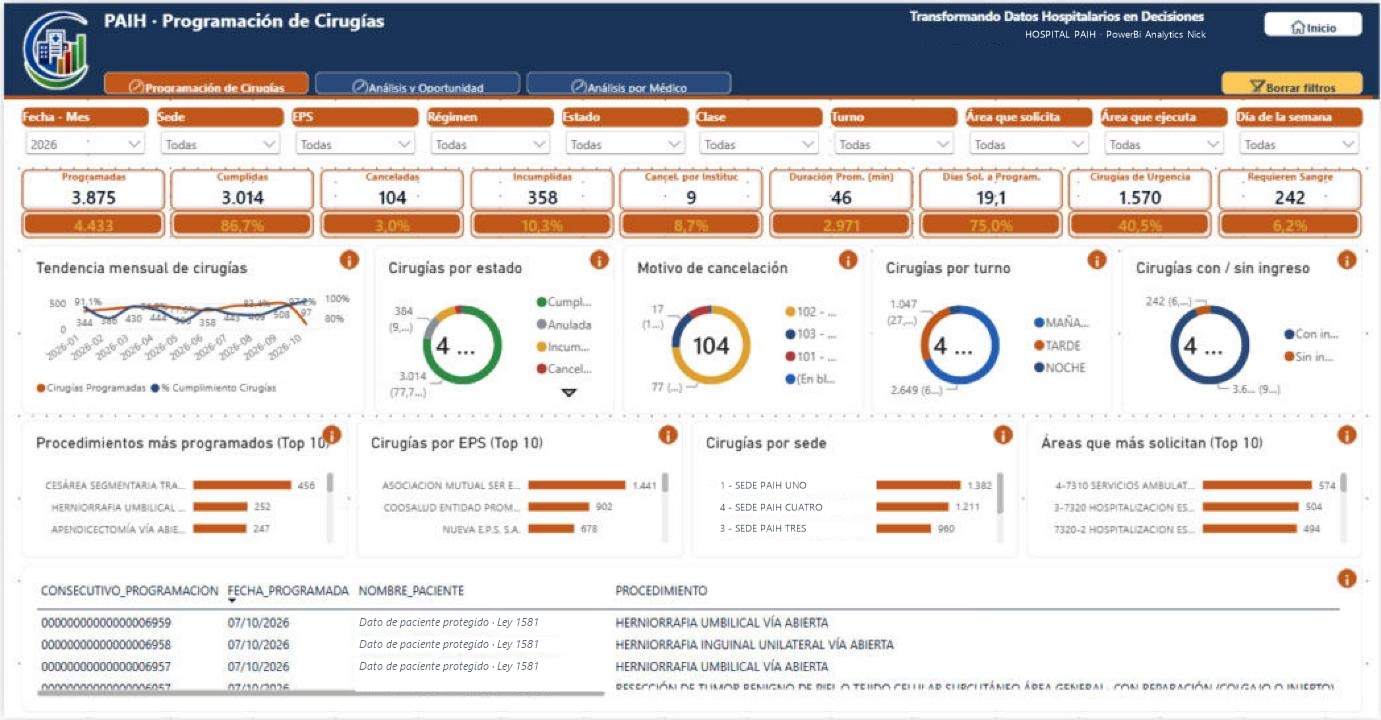Click the table's horizontal scrollbar
The image size is (1381, 720).
[x=321, y=692]
